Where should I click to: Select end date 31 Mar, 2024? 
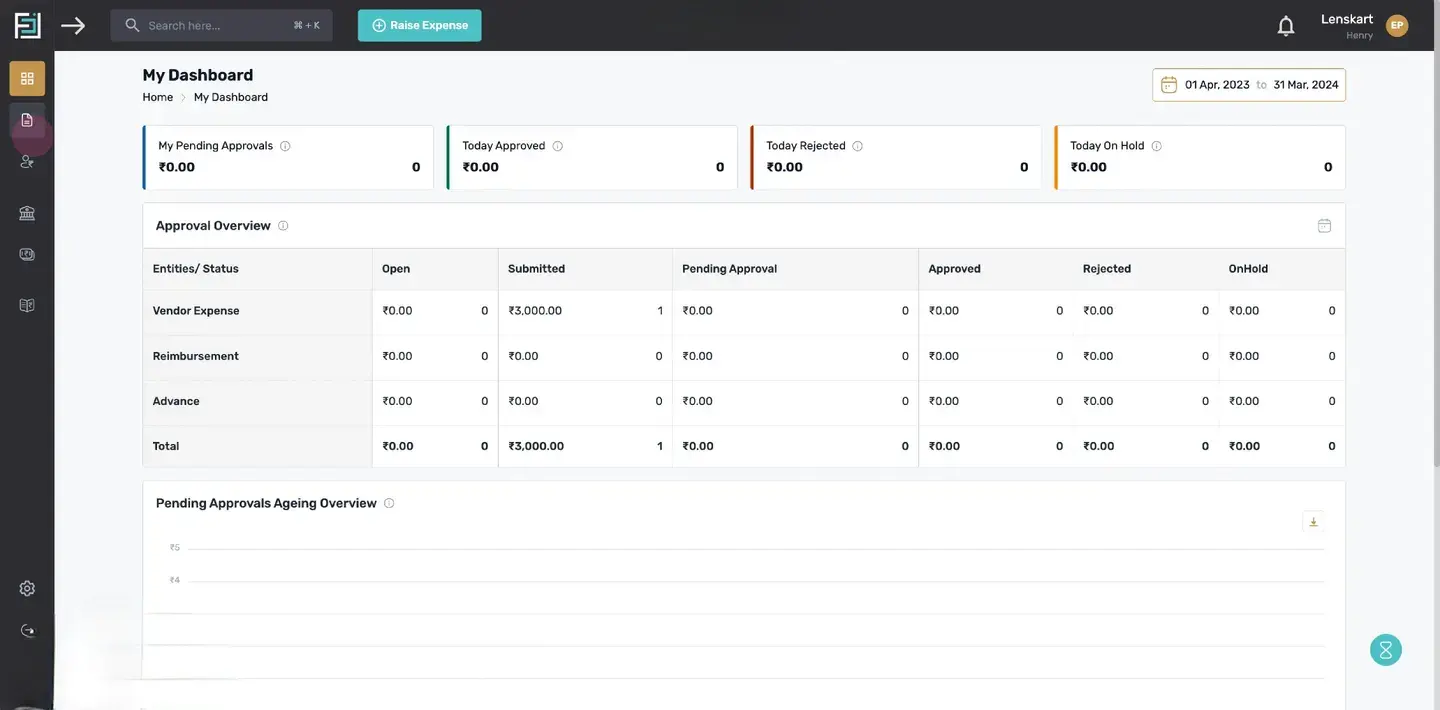pyautogui.click(x=1306, y=85)
